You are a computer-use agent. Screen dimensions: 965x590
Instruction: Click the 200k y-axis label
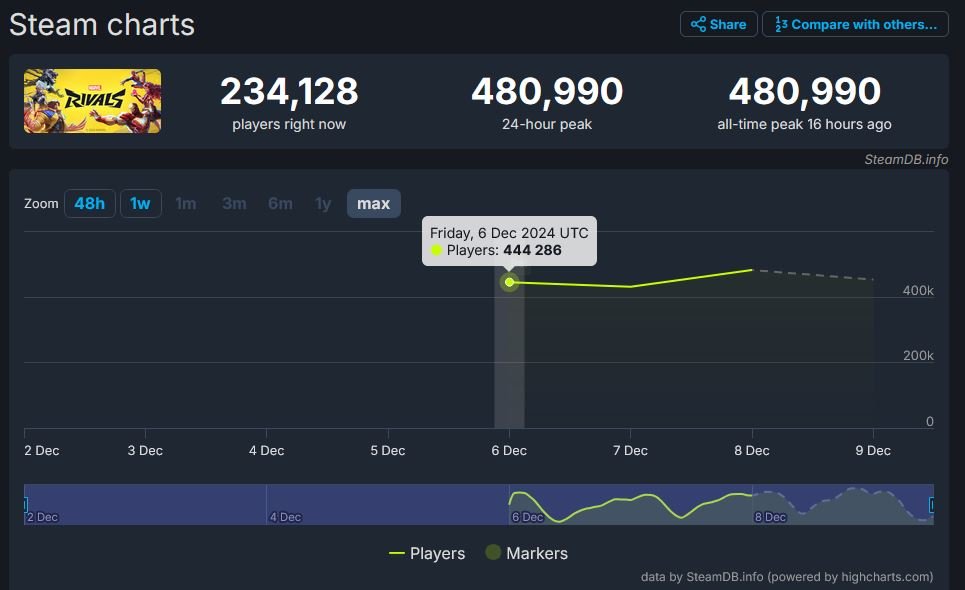[x=918, y=356]
